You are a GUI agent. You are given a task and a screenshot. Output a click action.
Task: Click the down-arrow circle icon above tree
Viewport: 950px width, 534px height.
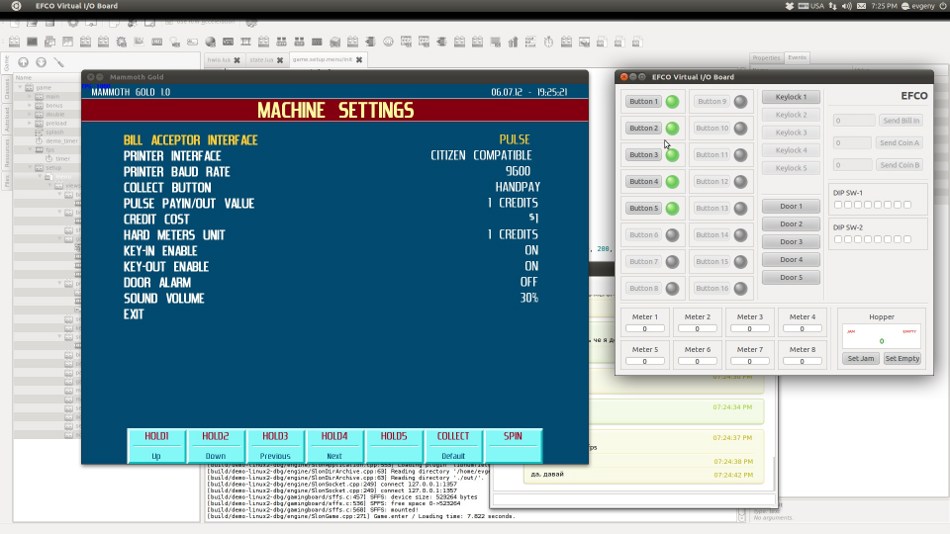(41, 62)
